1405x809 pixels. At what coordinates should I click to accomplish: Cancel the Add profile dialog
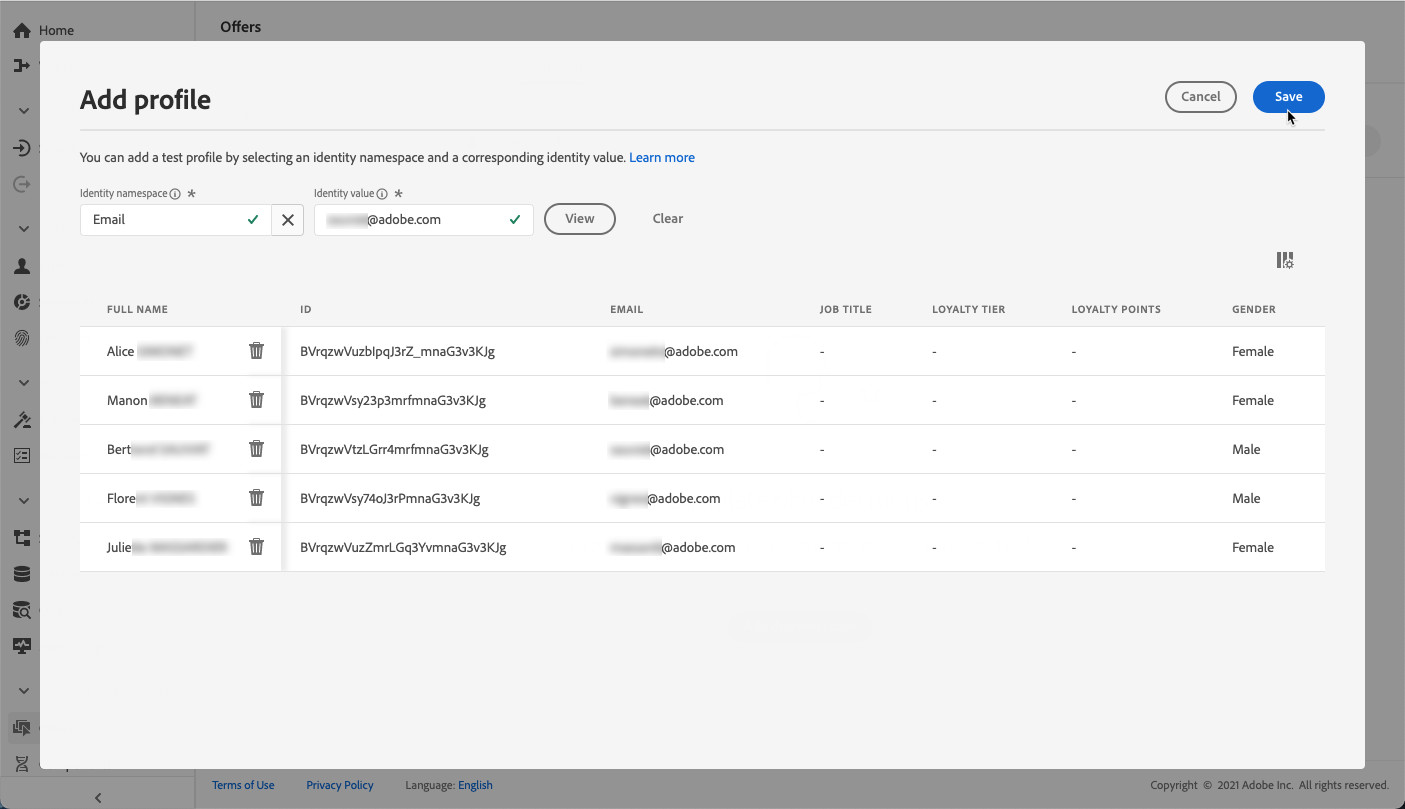1200,97
